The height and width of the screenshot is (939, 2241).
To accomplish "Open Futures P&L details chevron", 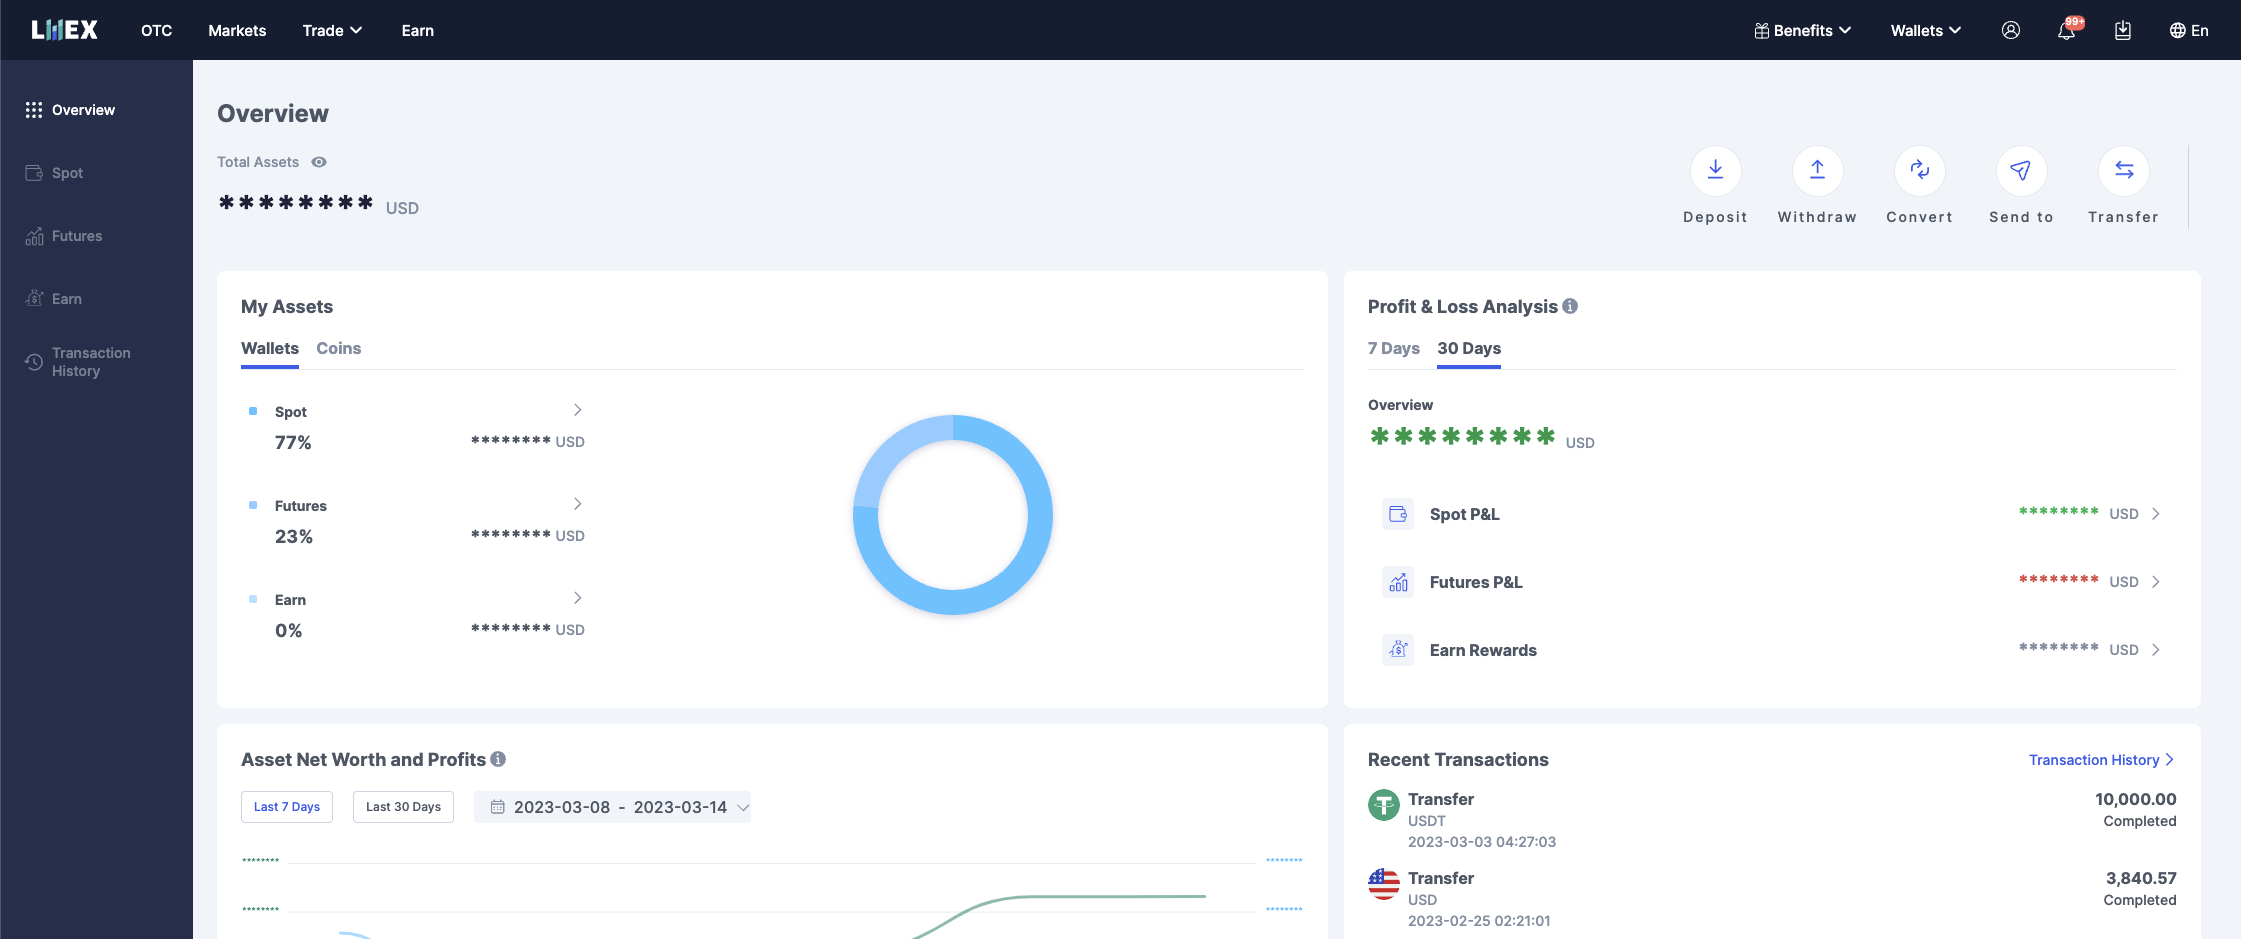I will point(2156,582).
